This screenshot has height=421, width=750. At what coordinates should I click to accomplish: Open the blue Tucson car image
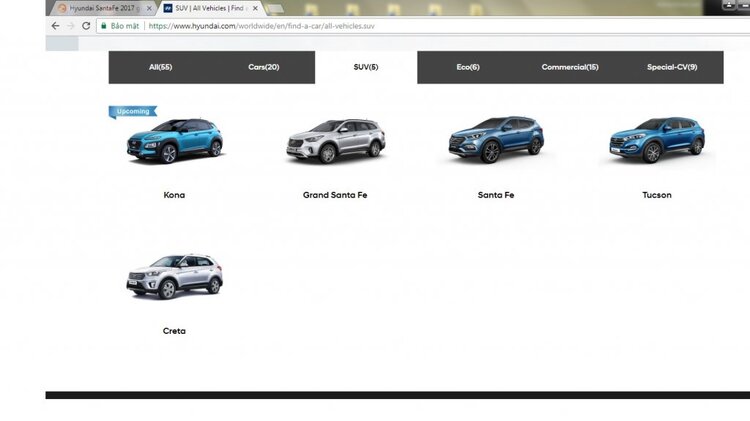(657, 140)
